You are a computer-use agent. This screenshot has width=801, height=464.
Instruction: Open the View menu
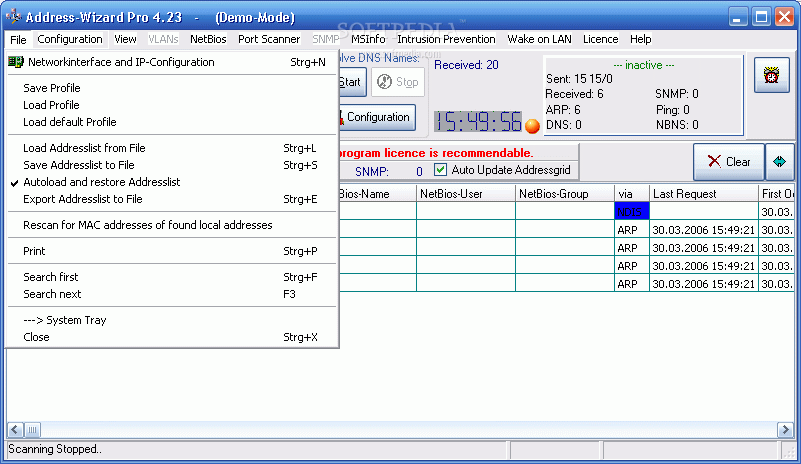tap(125, 39)
